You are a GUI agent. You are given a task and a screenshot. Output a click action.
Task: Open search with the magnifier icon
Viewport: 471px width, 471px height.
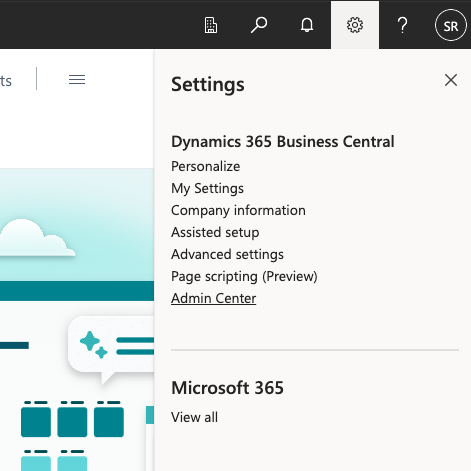tap(259, 25)
